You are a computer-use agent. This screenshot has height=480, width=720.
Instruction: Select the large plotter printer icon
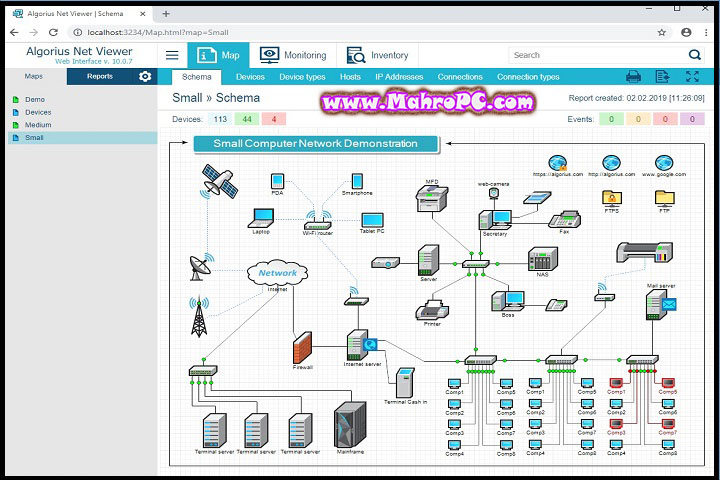pos(645,252)
